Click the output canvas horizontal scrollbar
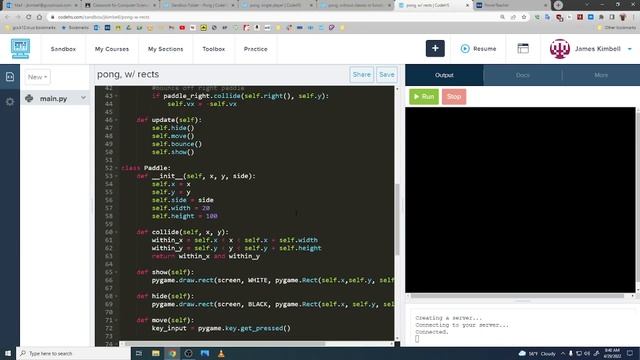This screenshot has height=360, width=640. click(517, 296)
